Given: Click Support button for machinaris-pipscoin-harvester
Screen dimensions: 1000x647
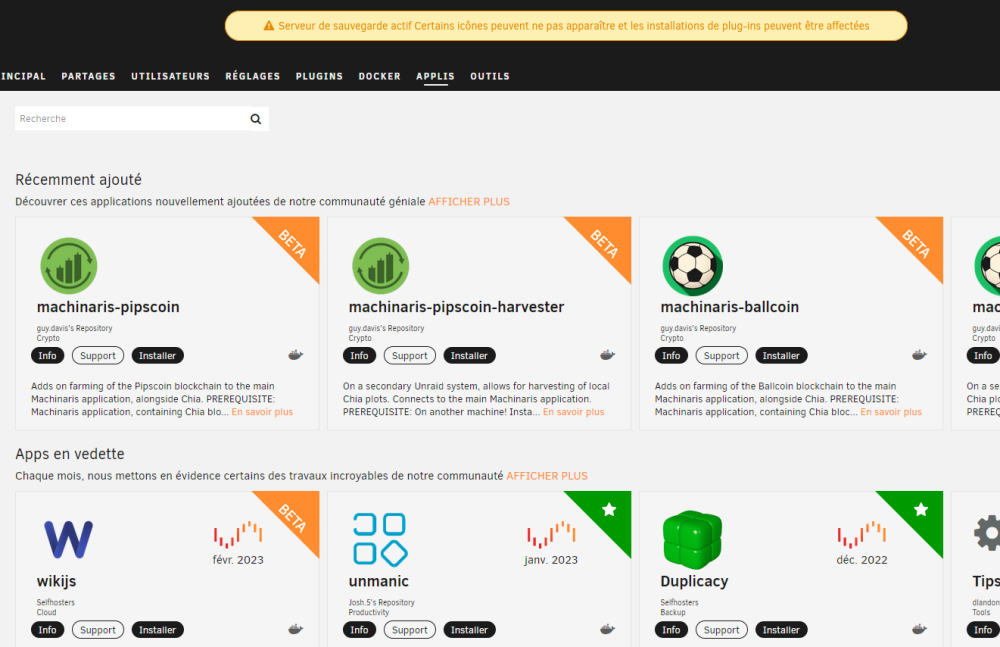Looking at the screenshot, I should tap(409, 355).
